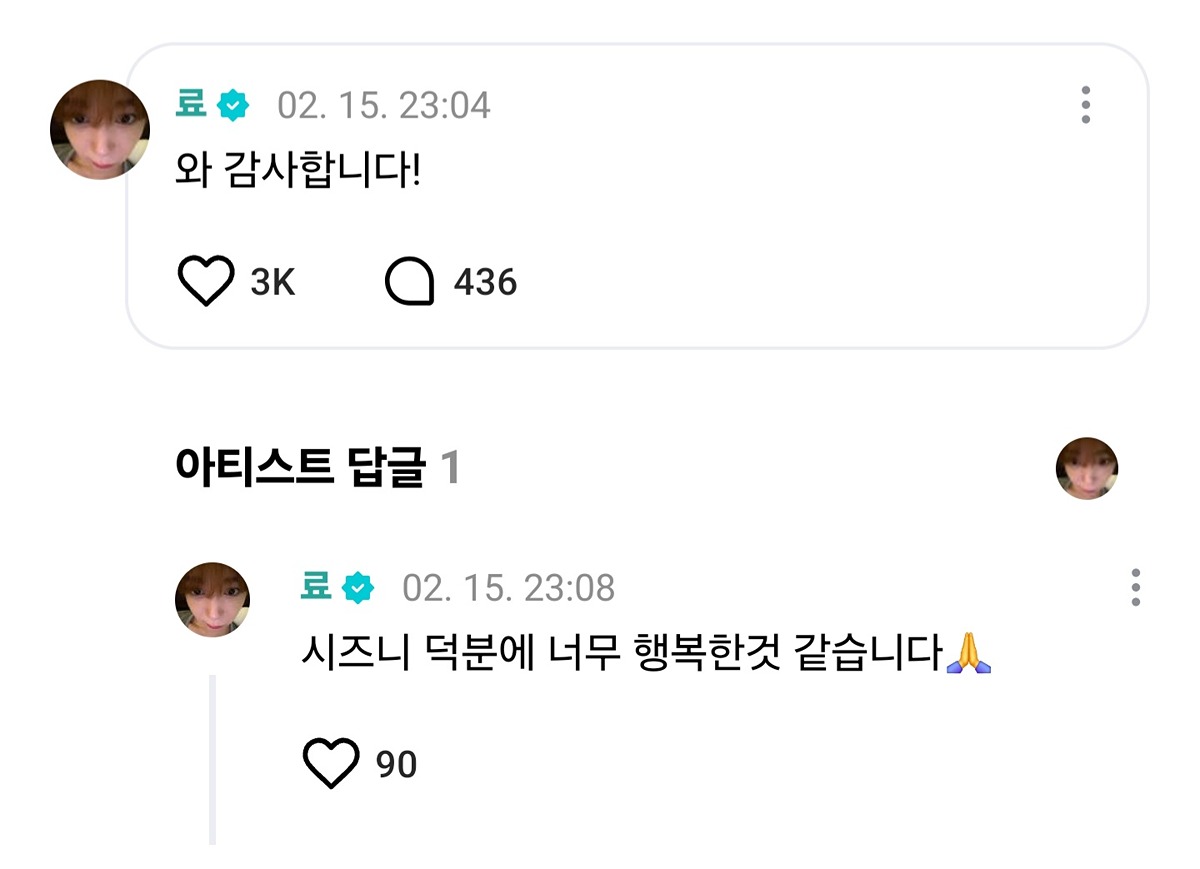Click the 90 like count on reply
1200x869 pixels.
coord(396,765)
